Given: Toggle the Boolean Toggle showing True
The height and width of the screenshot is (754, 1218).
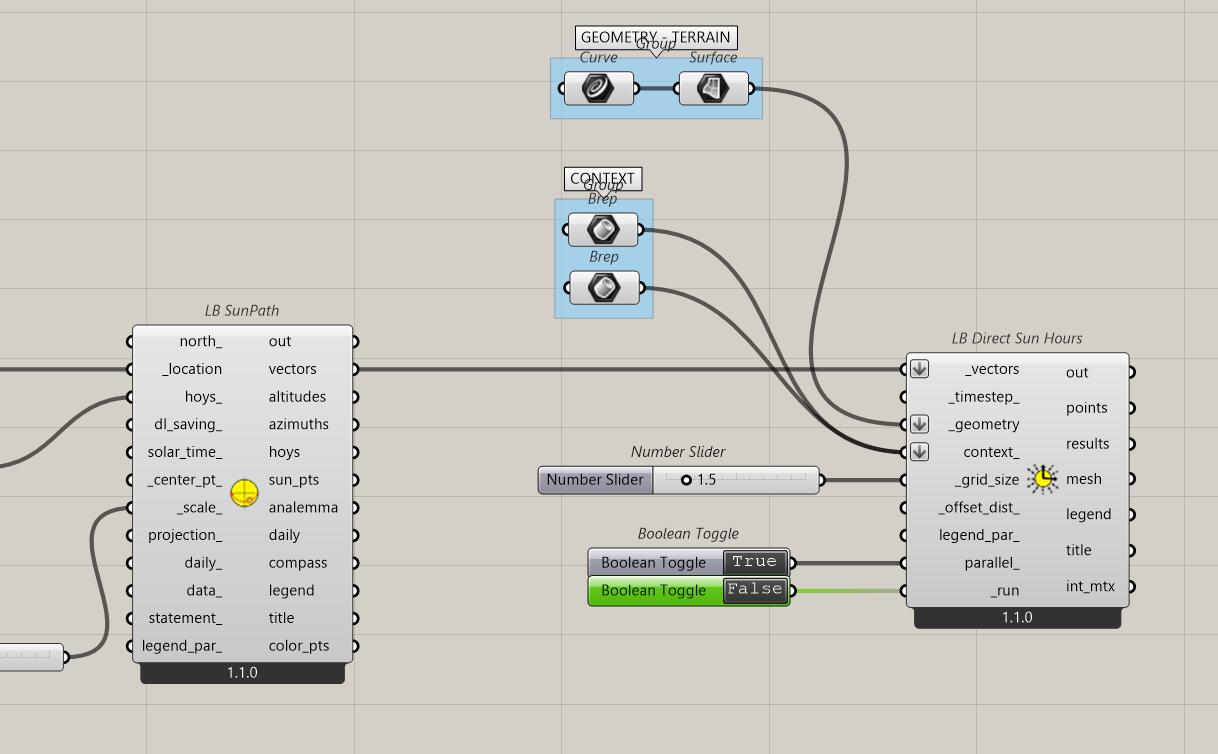Looking at the screenshot, I should [x=754, y=562].
